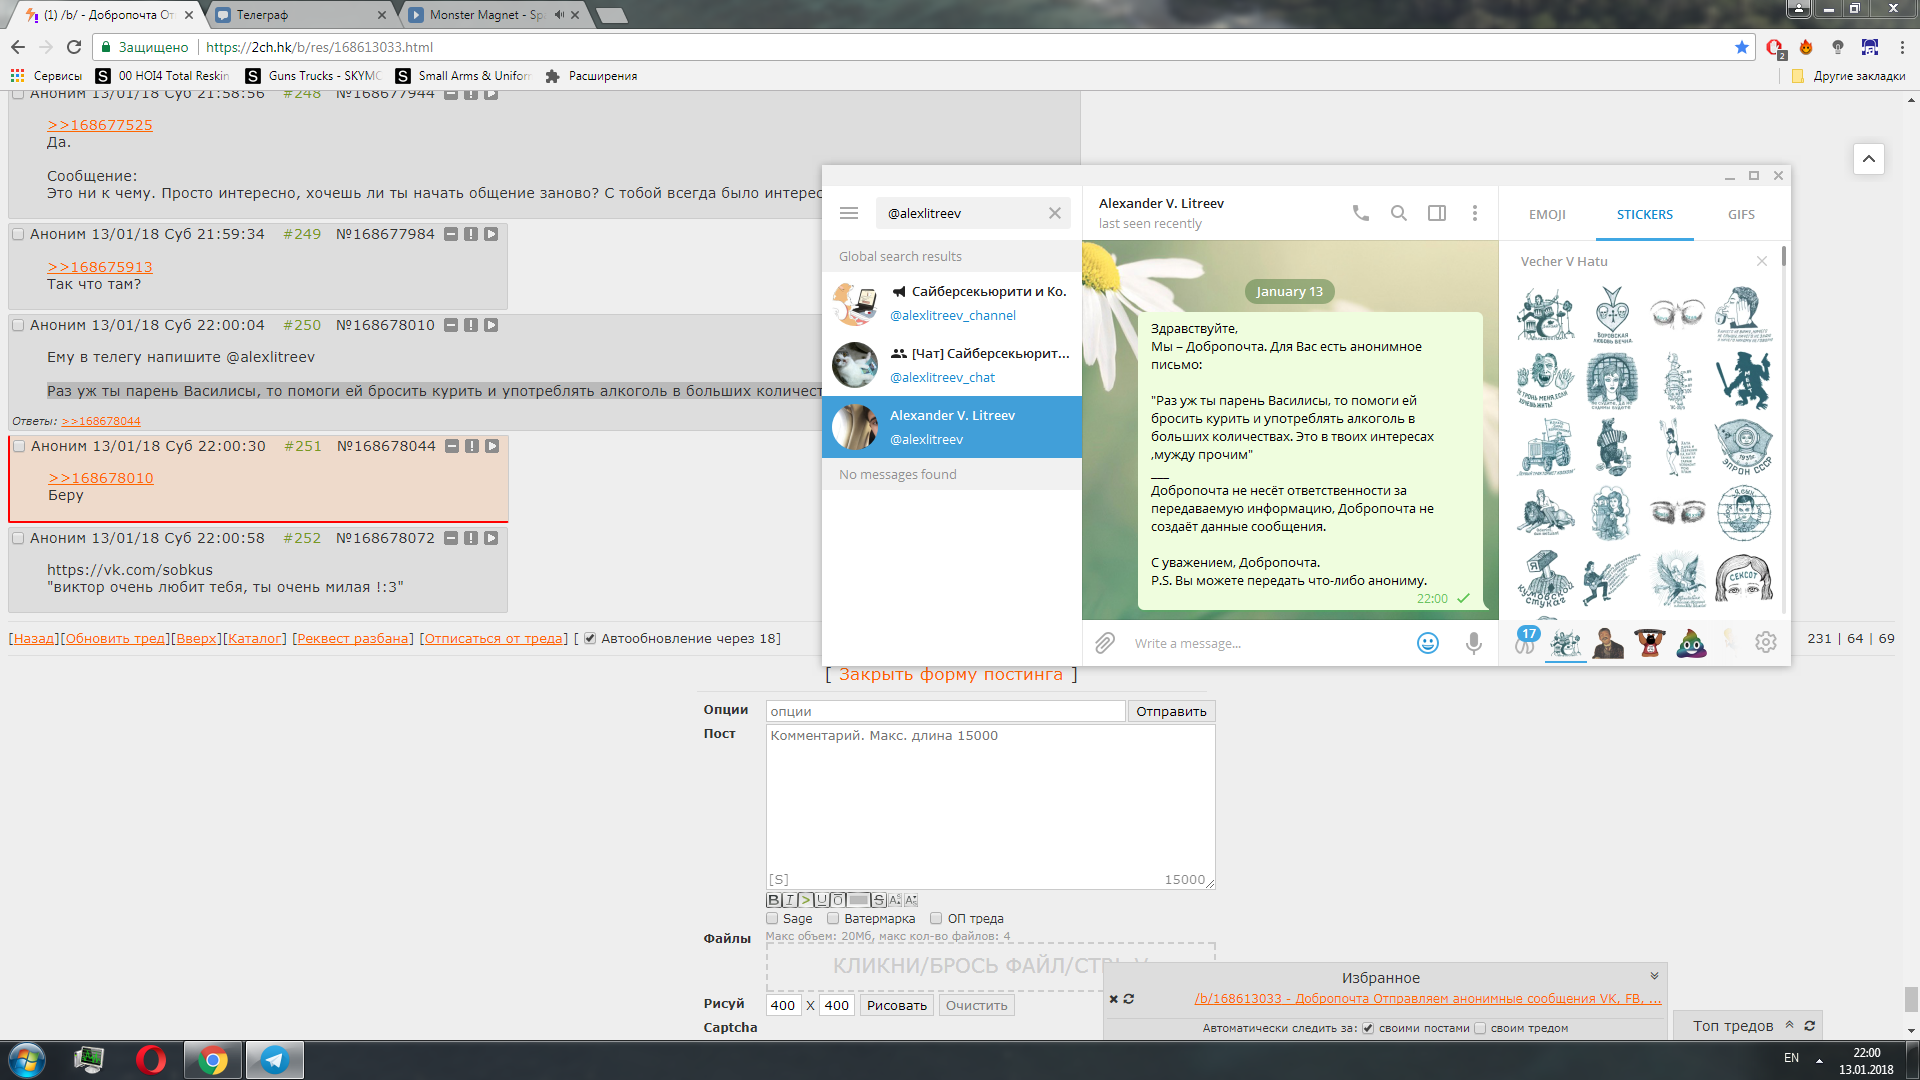Bookmark page with star in address bar
The height and width of the screenshot is (1080, 1920).
(1742, 47)
